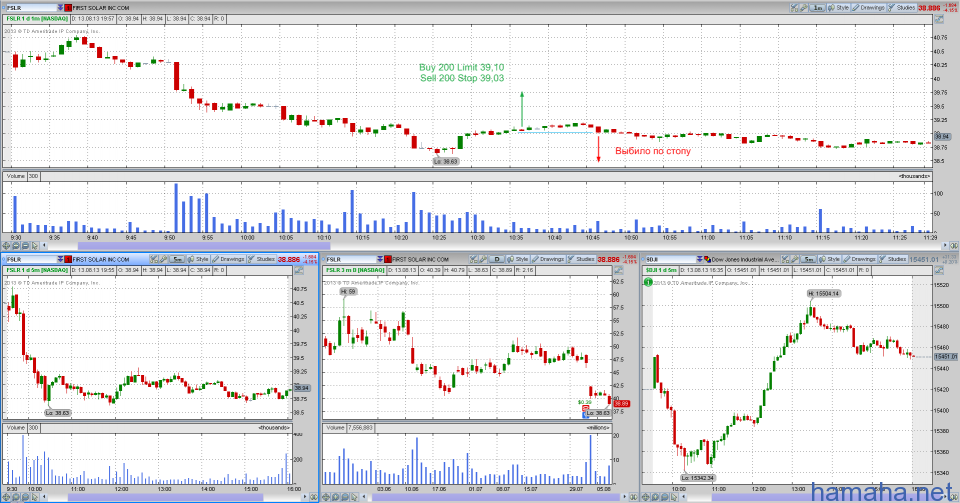Open symbol dropdown arrow of the FSLR 5m chart
The height and width of the screenshot is (503, 960).
click(60, 259)
